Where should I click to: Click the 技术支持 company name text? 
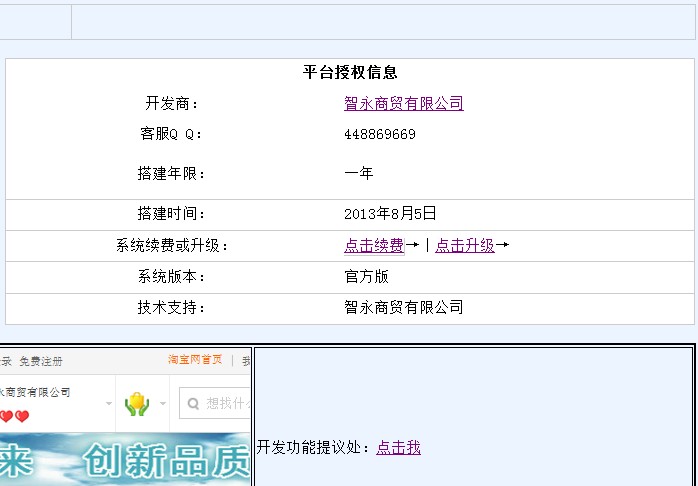click(404, 307)
